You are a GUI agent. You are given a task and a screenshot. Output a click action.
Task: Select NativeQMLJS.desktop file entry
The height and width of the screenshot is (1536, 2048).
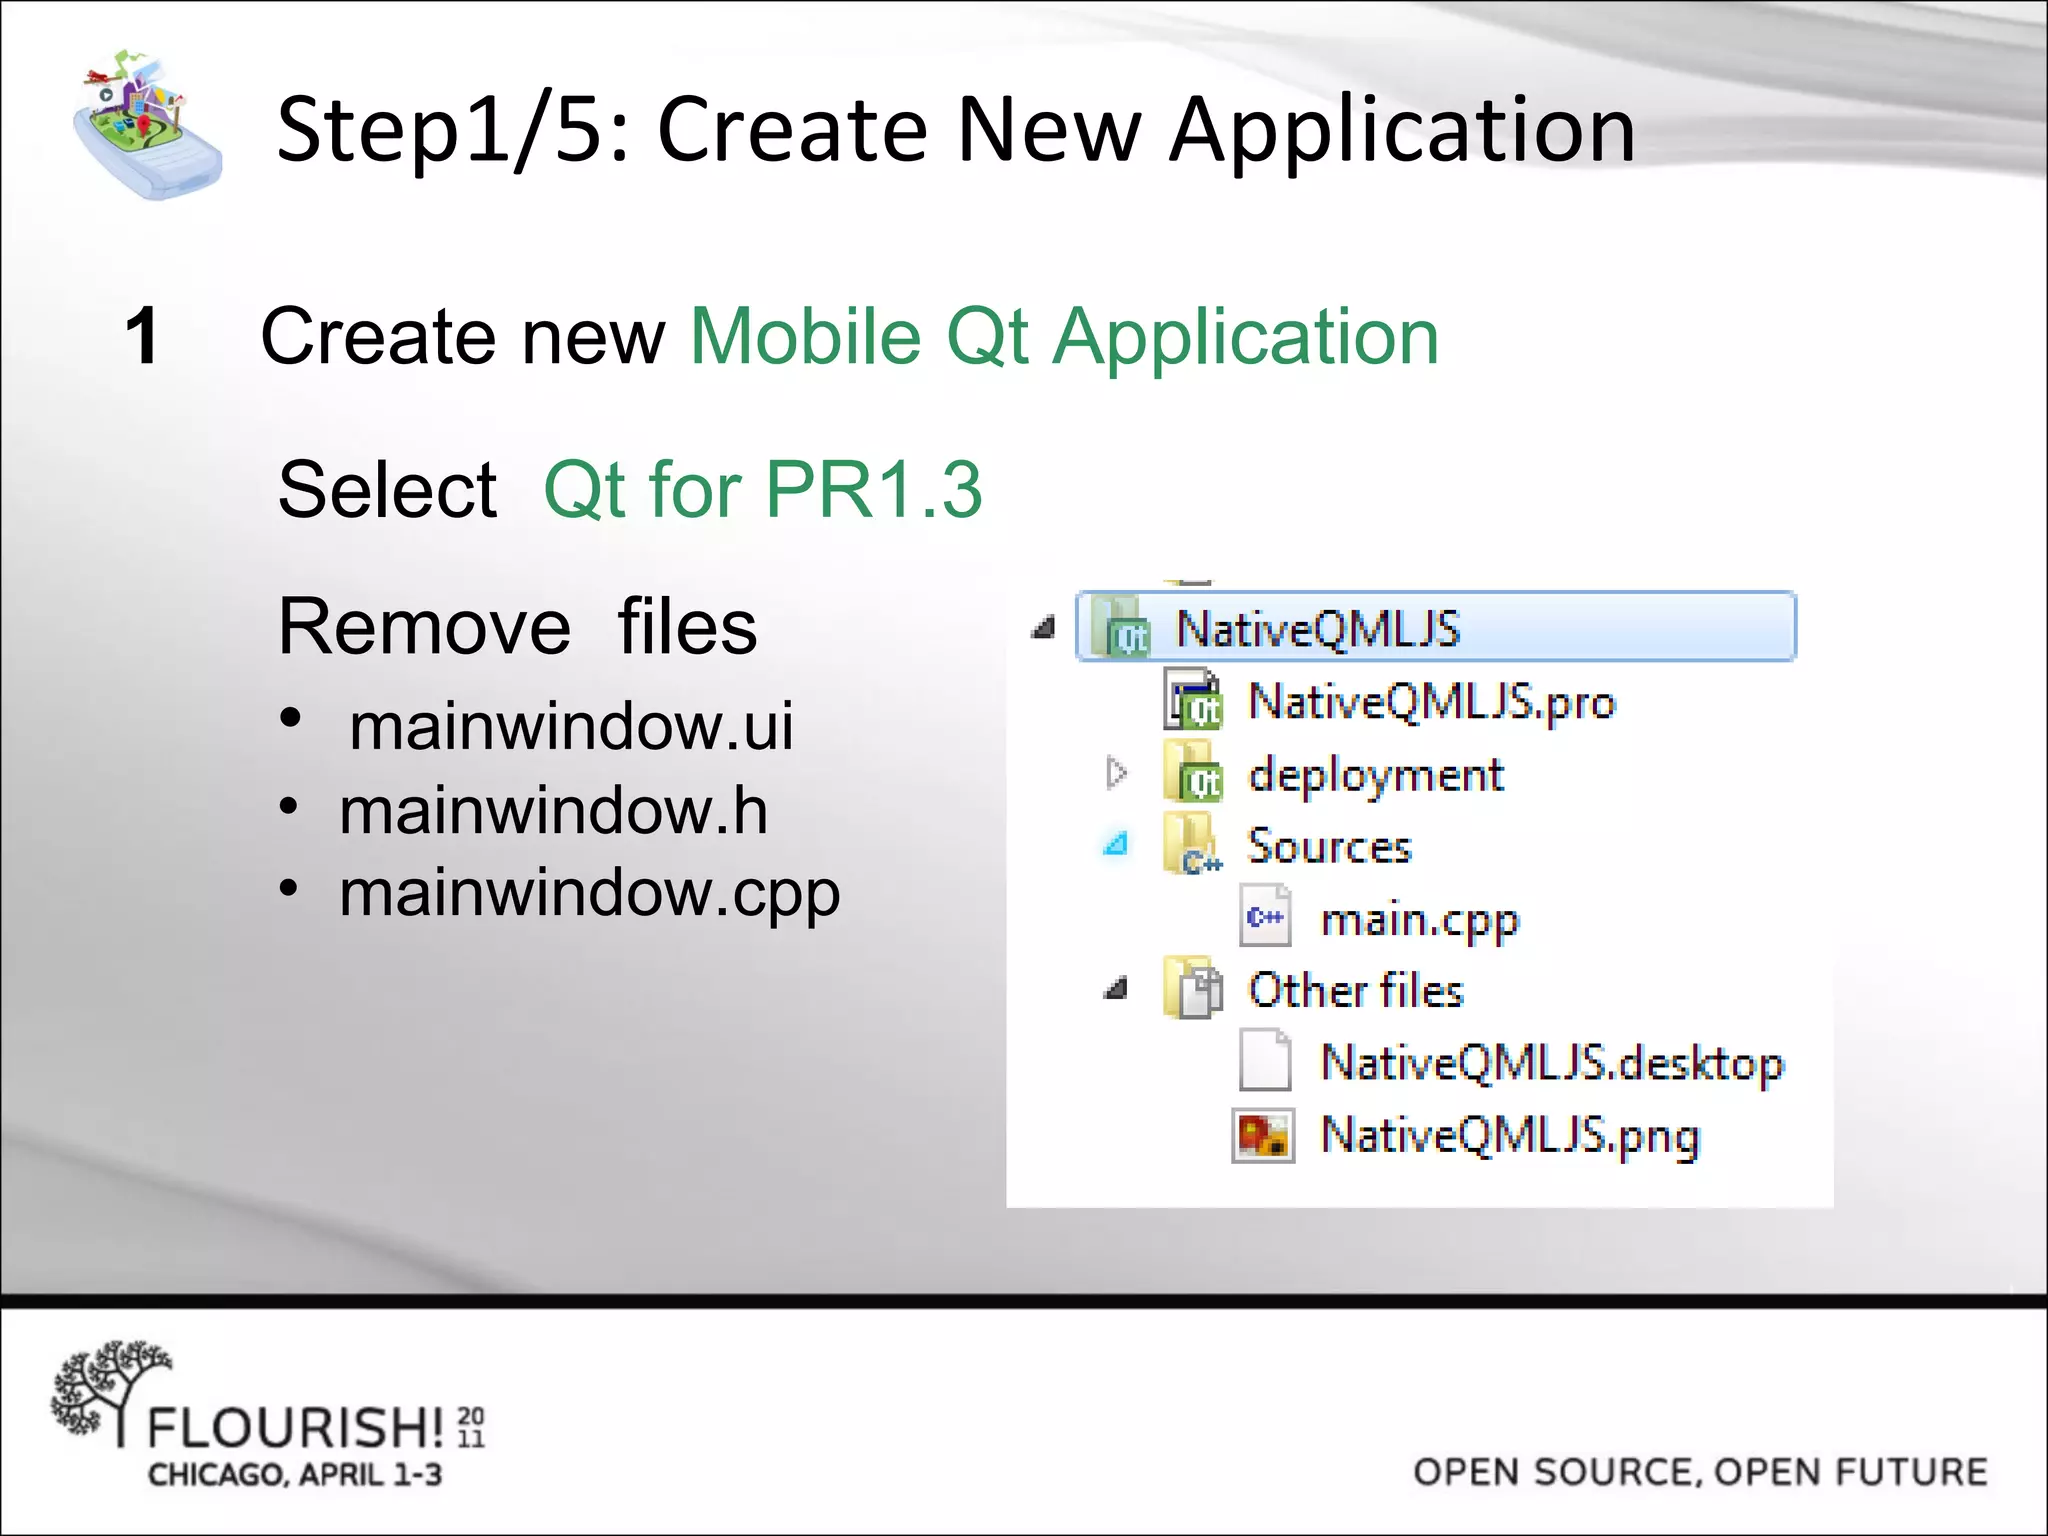pyautogui.click(x=1551, y=1063)
